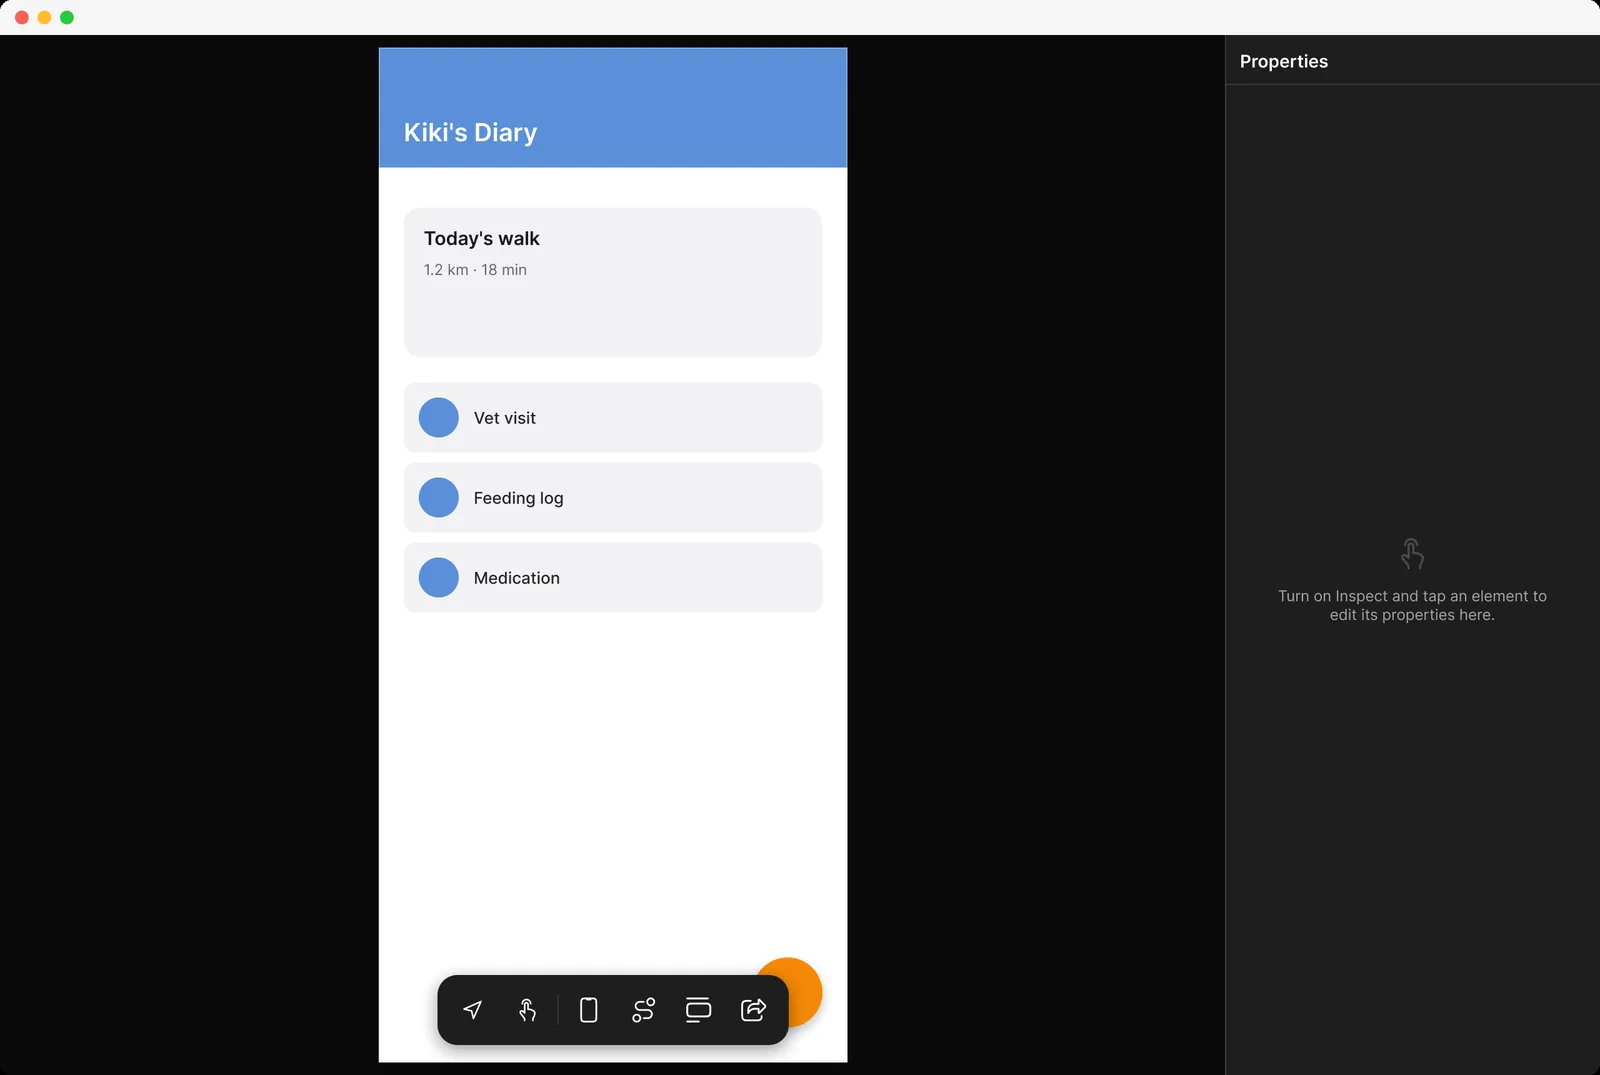Open the Feeding log list item
1600x1075 pixels.
(613, 498)
